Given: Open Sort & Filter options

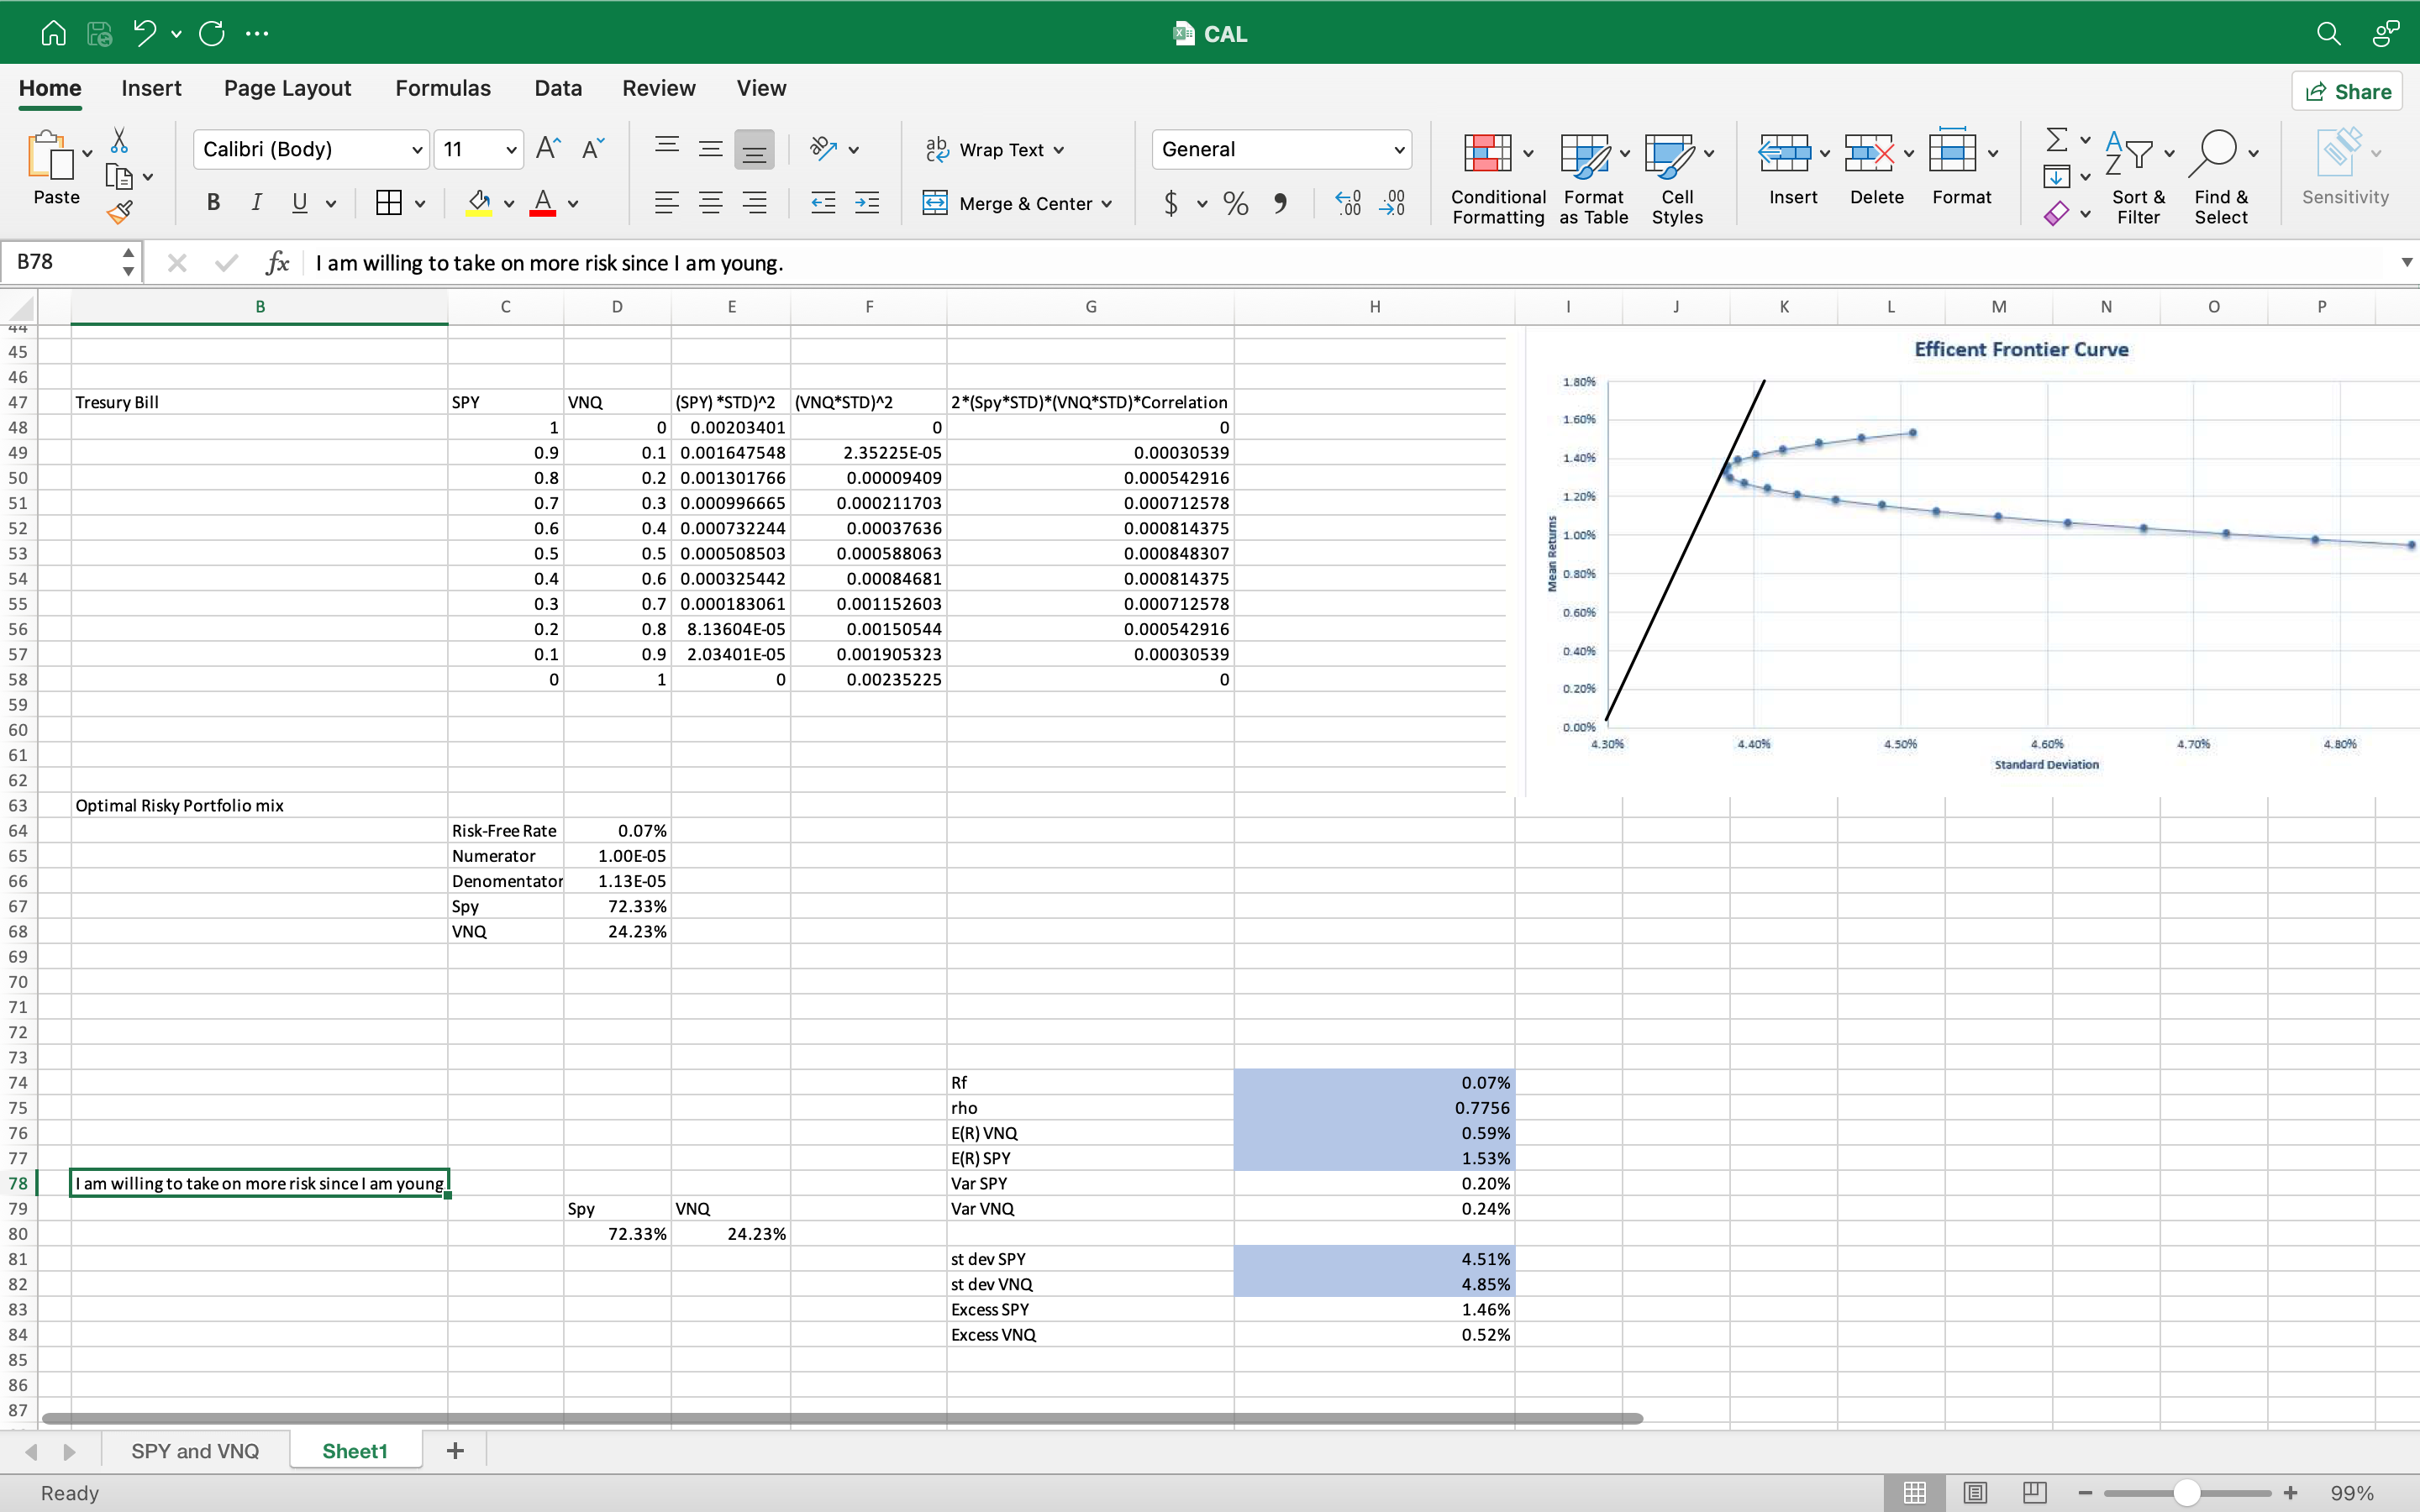Looking at the screenshot, I should [2138, 176].
